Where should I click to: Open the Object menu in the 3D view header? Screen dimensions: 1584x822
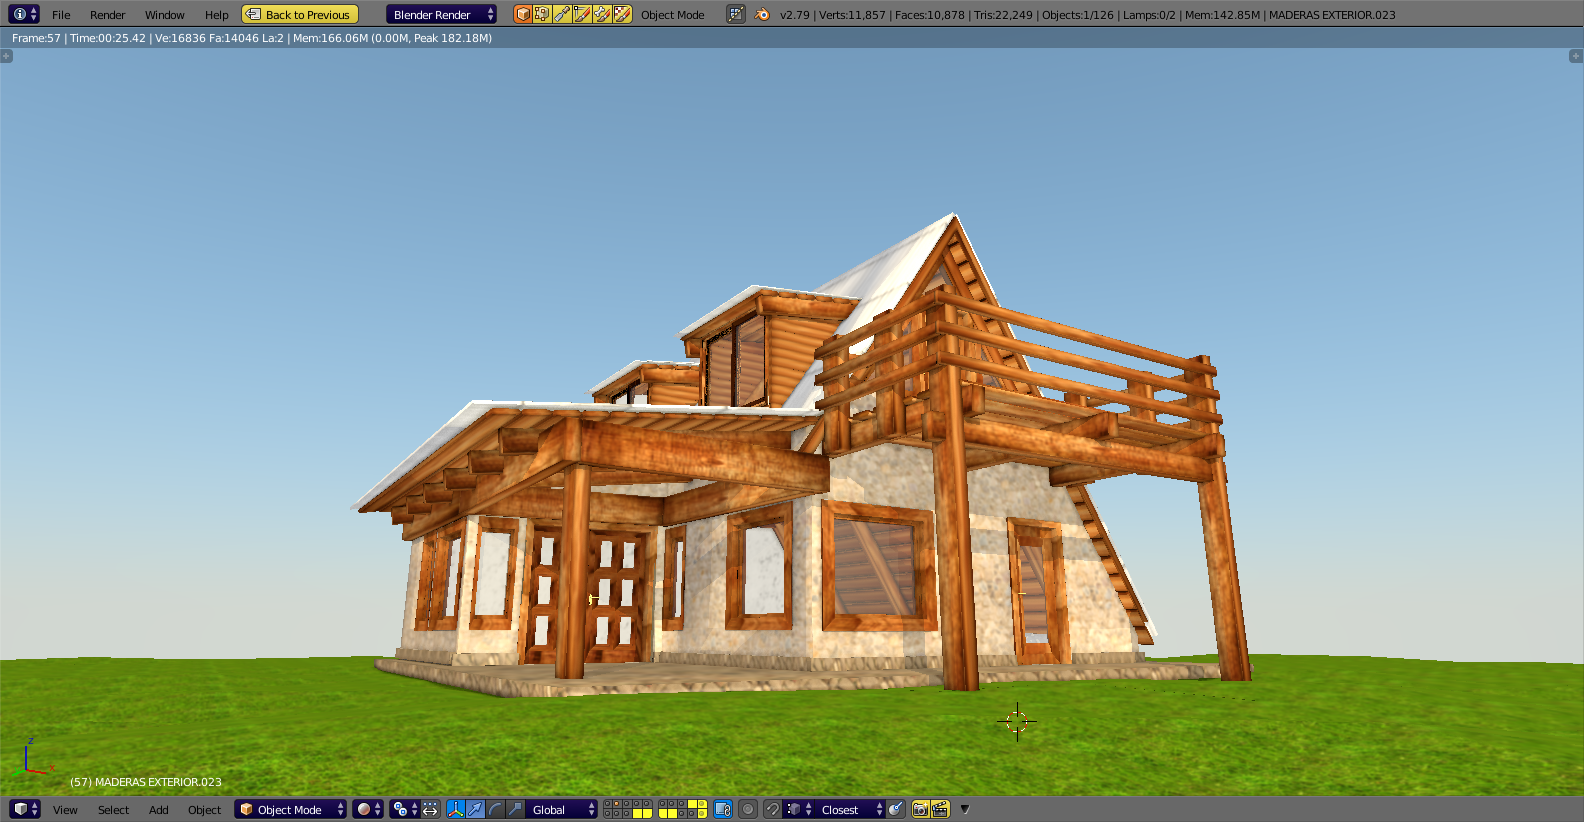(204, 810)
